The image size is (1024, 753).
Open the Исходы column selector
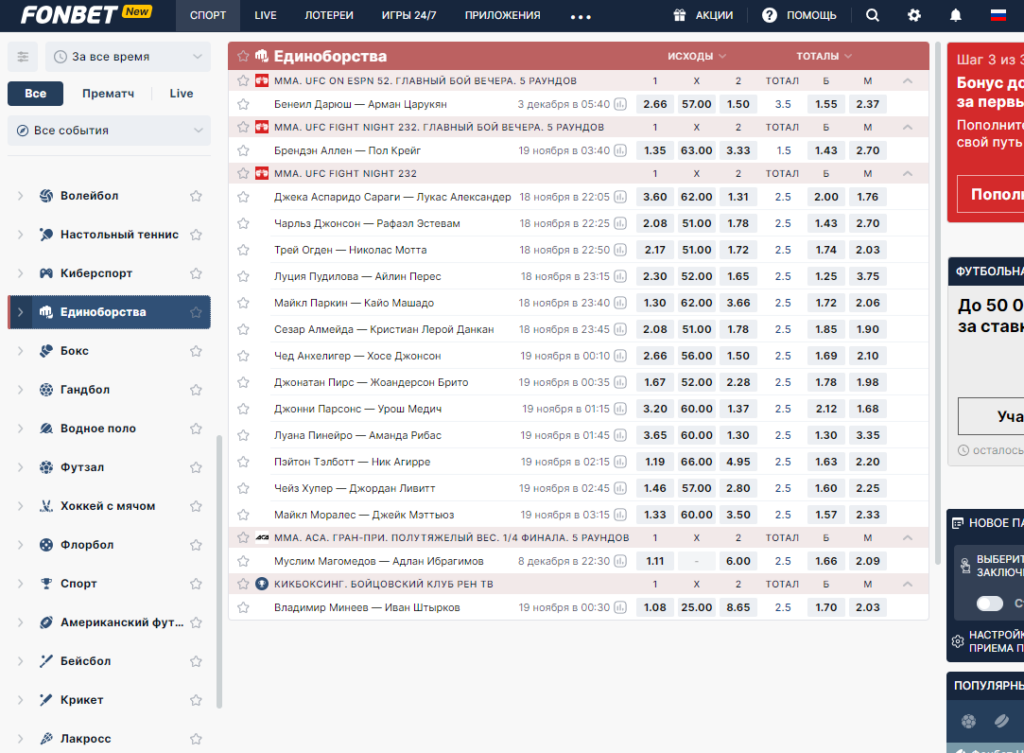696,56
